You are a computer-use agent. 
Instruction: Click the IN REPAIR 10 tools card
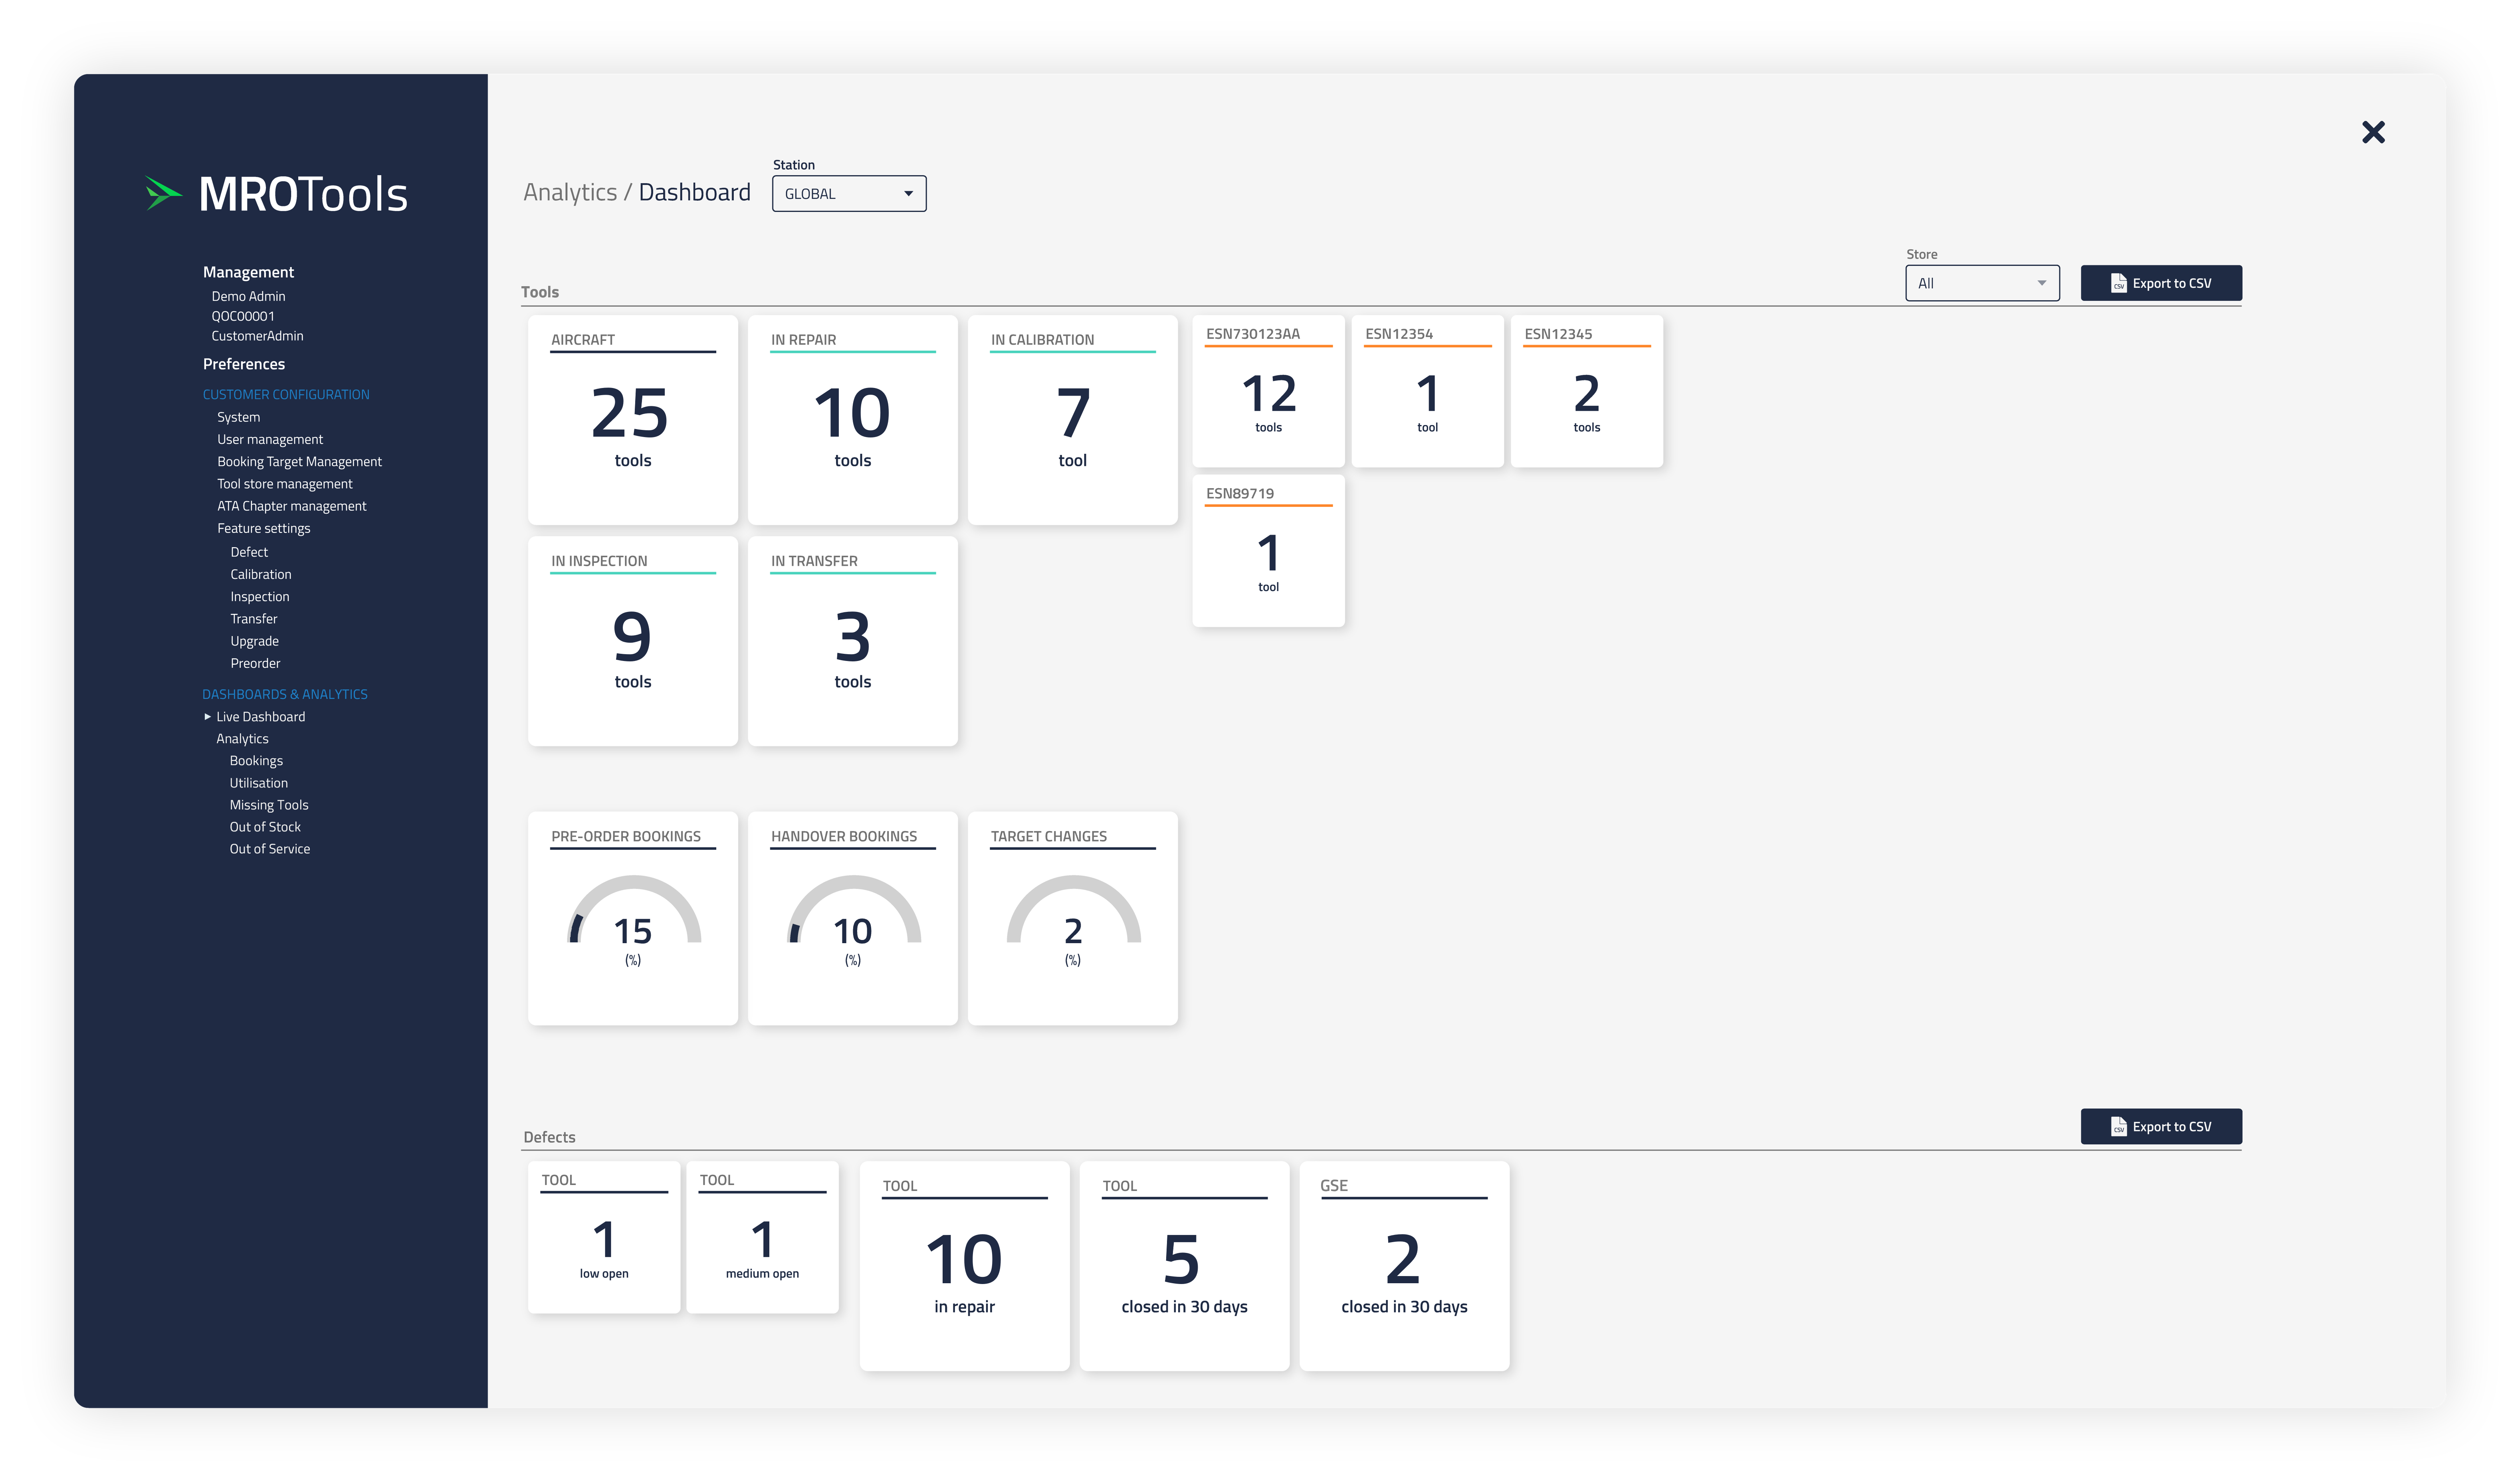pyautogui.click(x=853, y=420)
